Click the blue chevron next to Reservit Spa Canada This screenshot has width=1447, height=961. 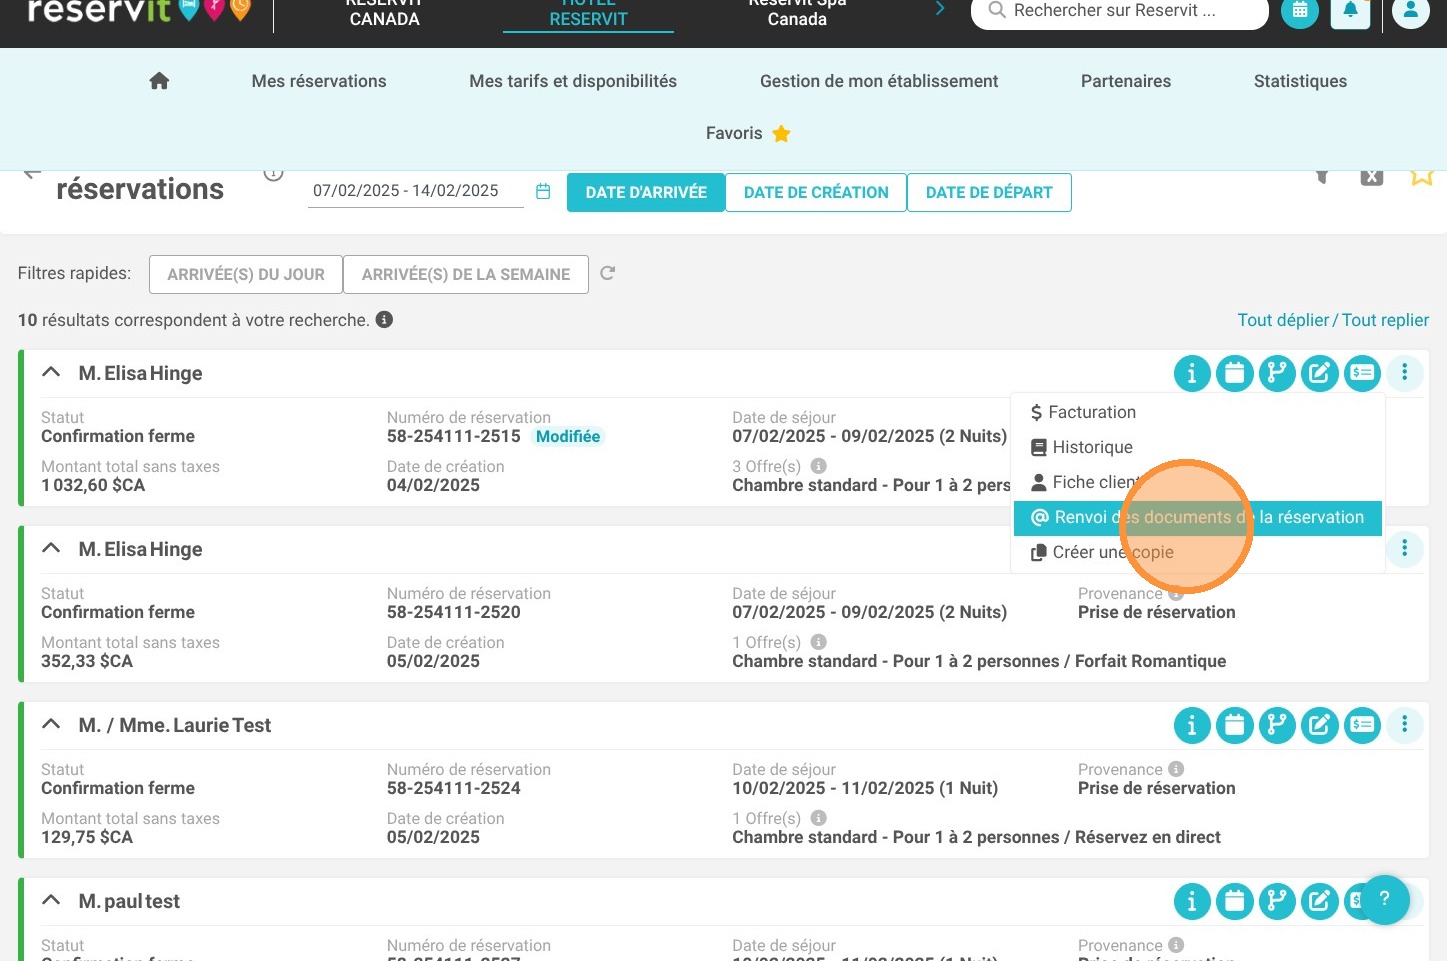click(940, 9)
